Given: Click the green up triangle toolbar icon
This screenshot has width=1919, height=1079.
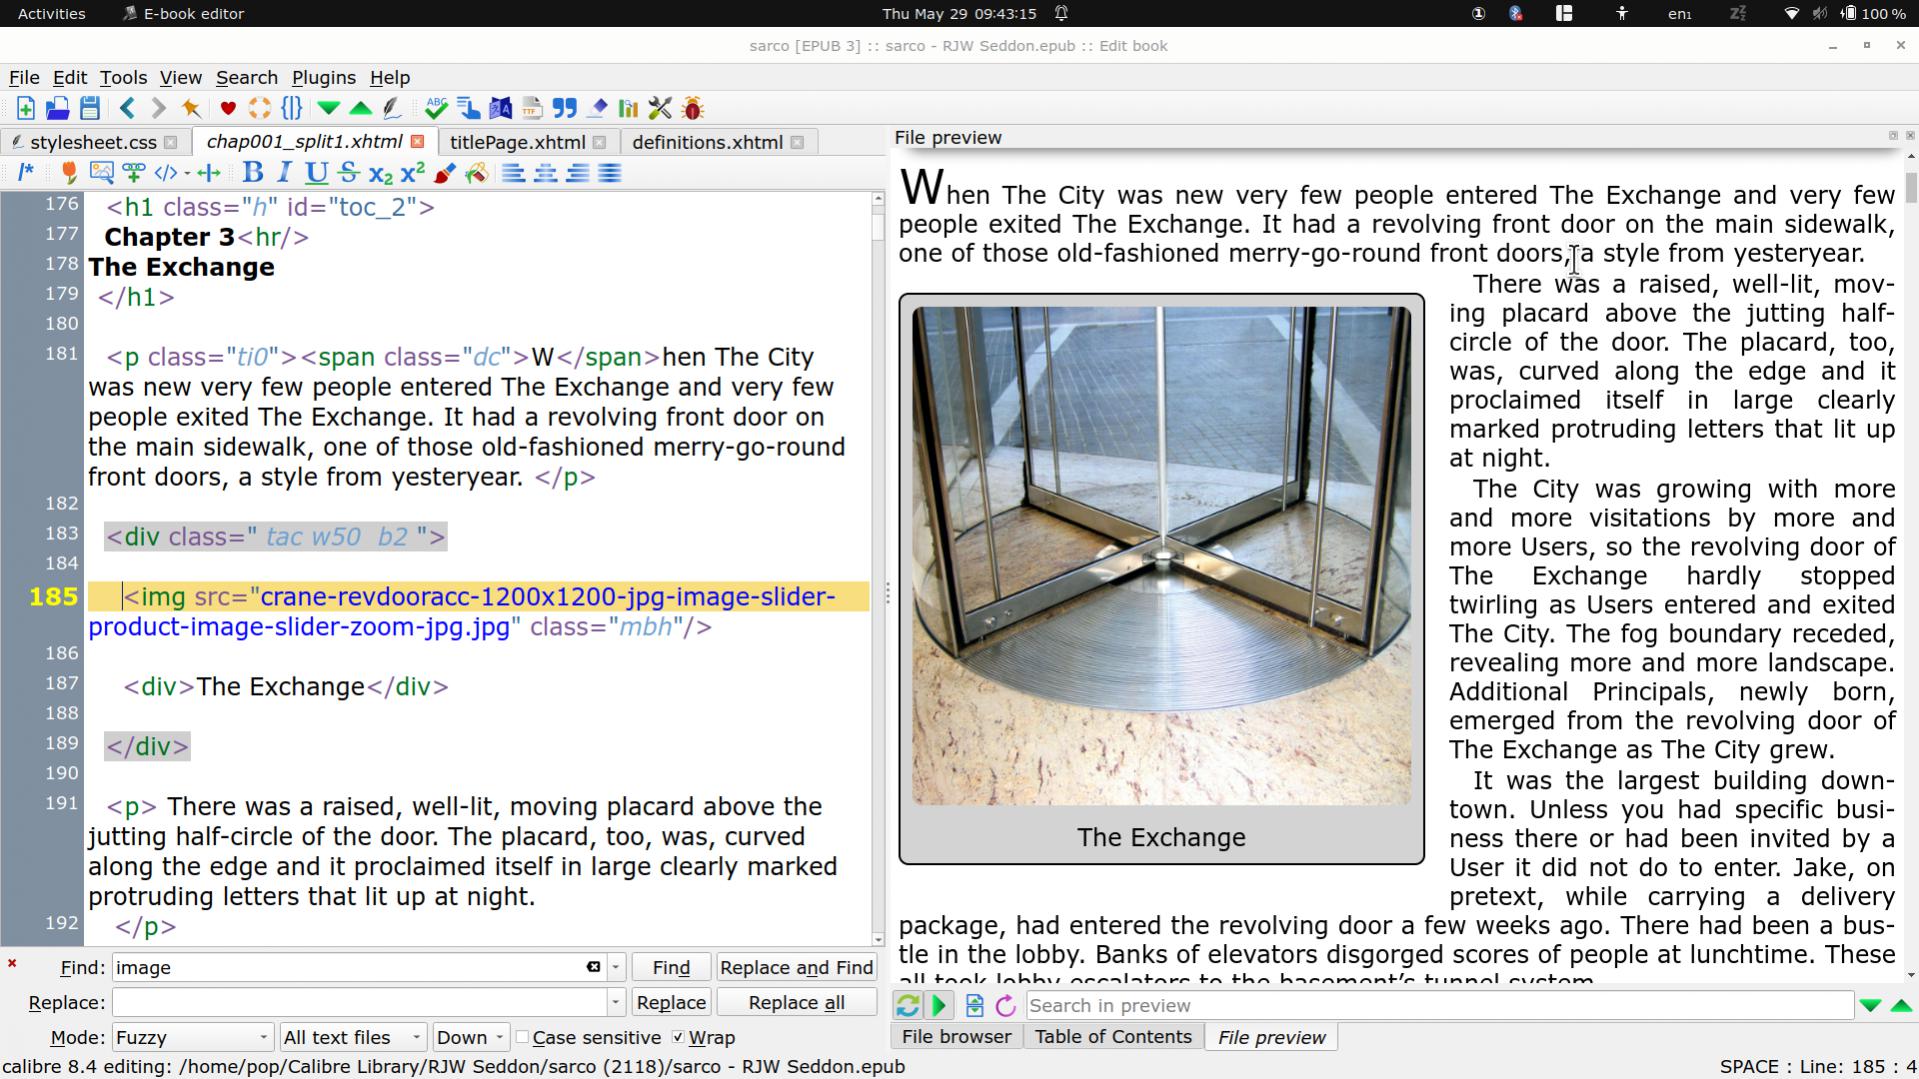Looking at the screenshot, I should 360,109.
